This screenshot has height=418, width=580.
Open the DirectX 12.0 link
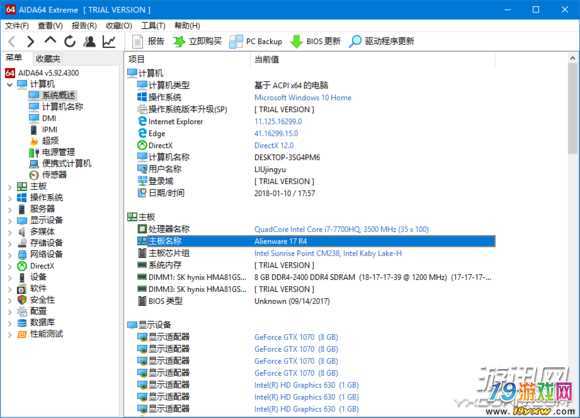[x=274, y=145]
